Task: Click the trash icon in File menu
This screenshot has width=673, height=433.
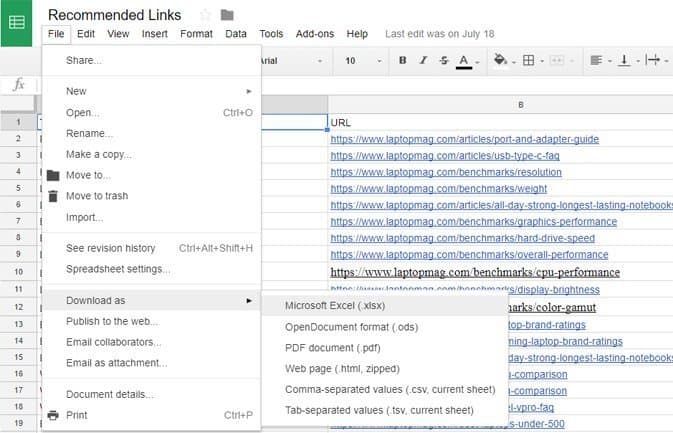Action: (53, 196)
